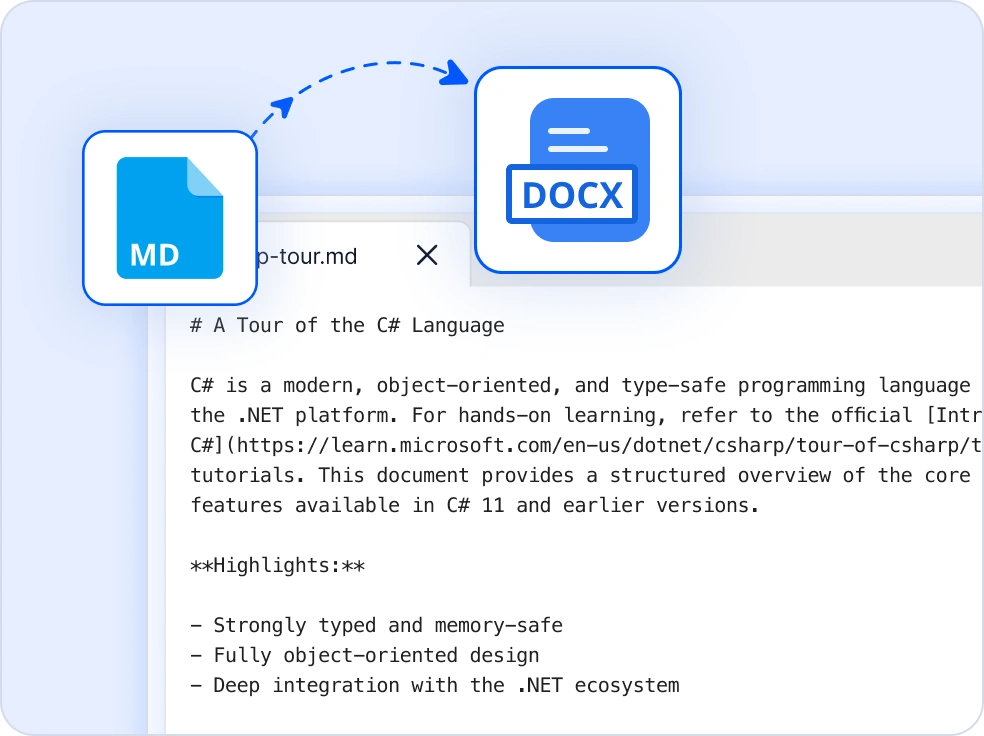Click the MD file icon card
Image resolution: width=984 pixels, height=736 pixels.
(x=170, y=218)
